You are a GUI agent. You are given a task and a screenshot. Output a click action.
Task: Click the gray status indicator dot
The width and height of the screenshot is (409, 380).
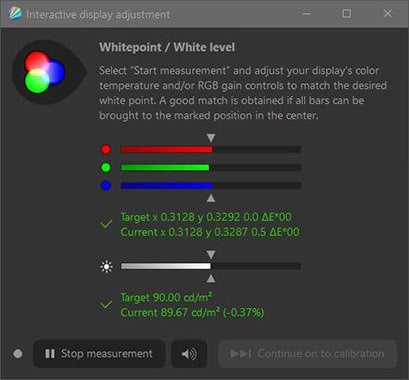18,354
